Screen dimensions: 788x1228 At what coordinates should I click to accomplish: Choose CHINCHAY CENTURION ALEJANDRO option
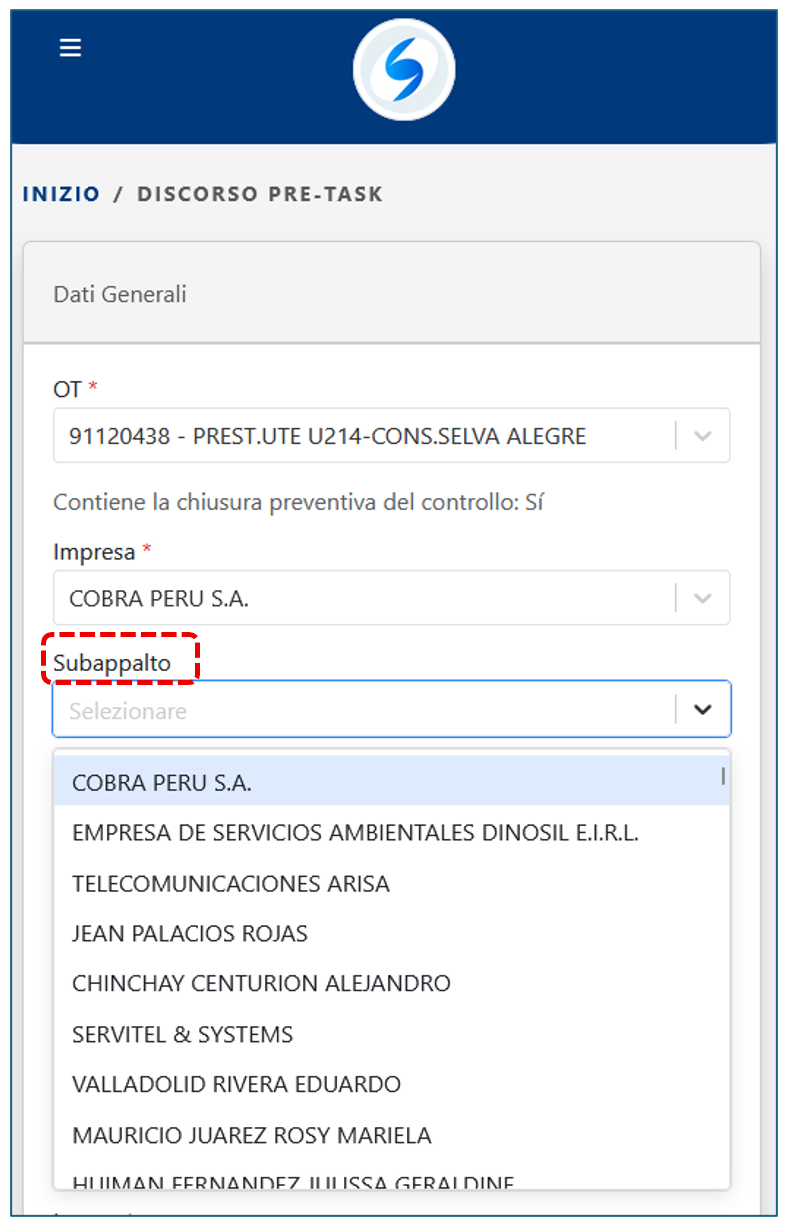(261, 983)
